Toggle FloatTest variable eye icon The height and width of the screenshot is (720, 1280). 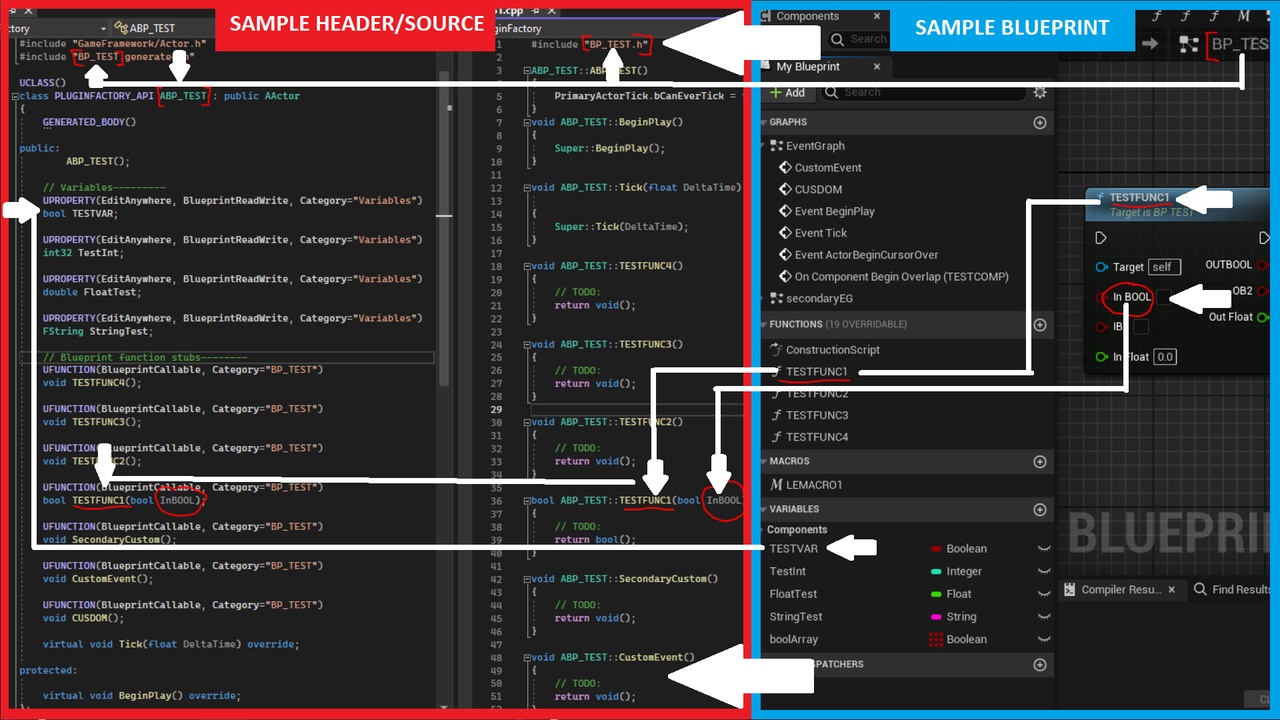click(x=1044, y=594)
